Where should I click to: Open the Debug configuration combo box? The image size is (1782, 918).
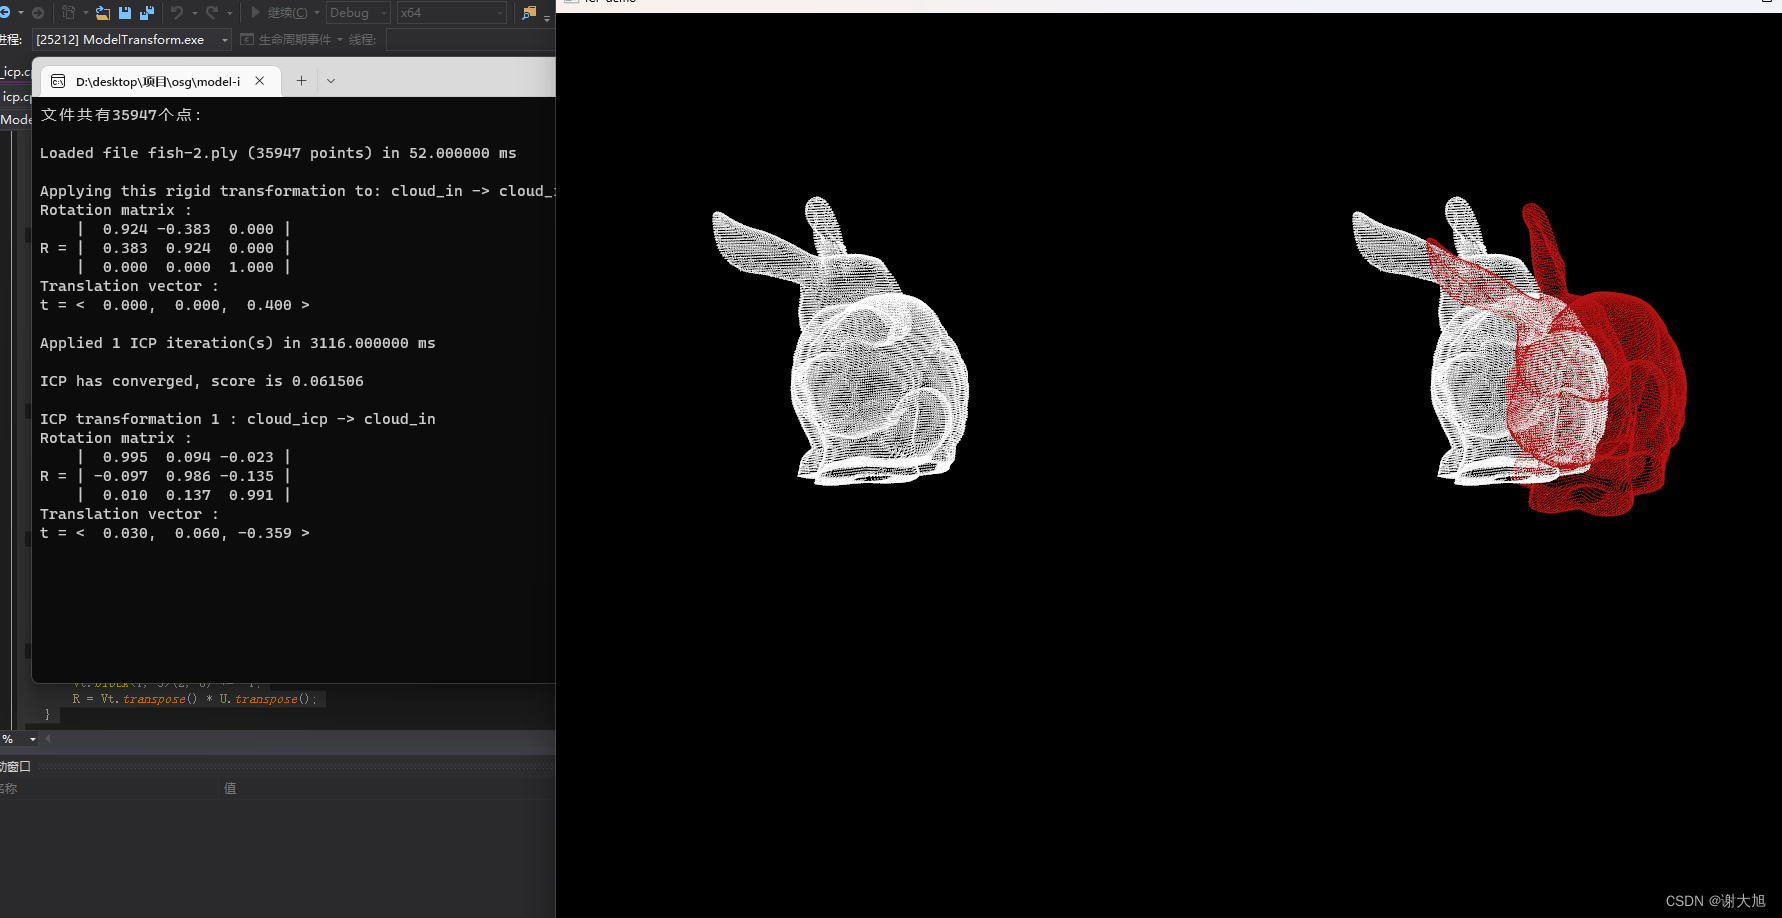click(358, 13)
